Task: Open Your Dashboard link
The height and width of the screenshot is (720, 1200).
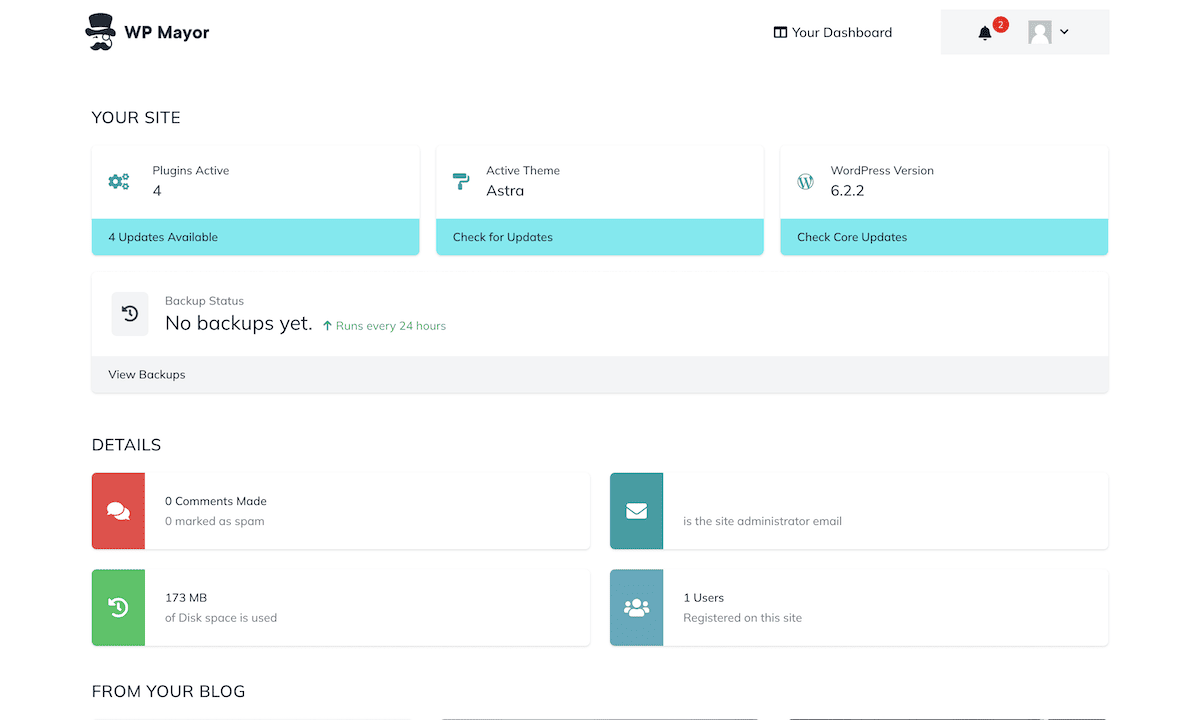Action: [x=833, y=32]
